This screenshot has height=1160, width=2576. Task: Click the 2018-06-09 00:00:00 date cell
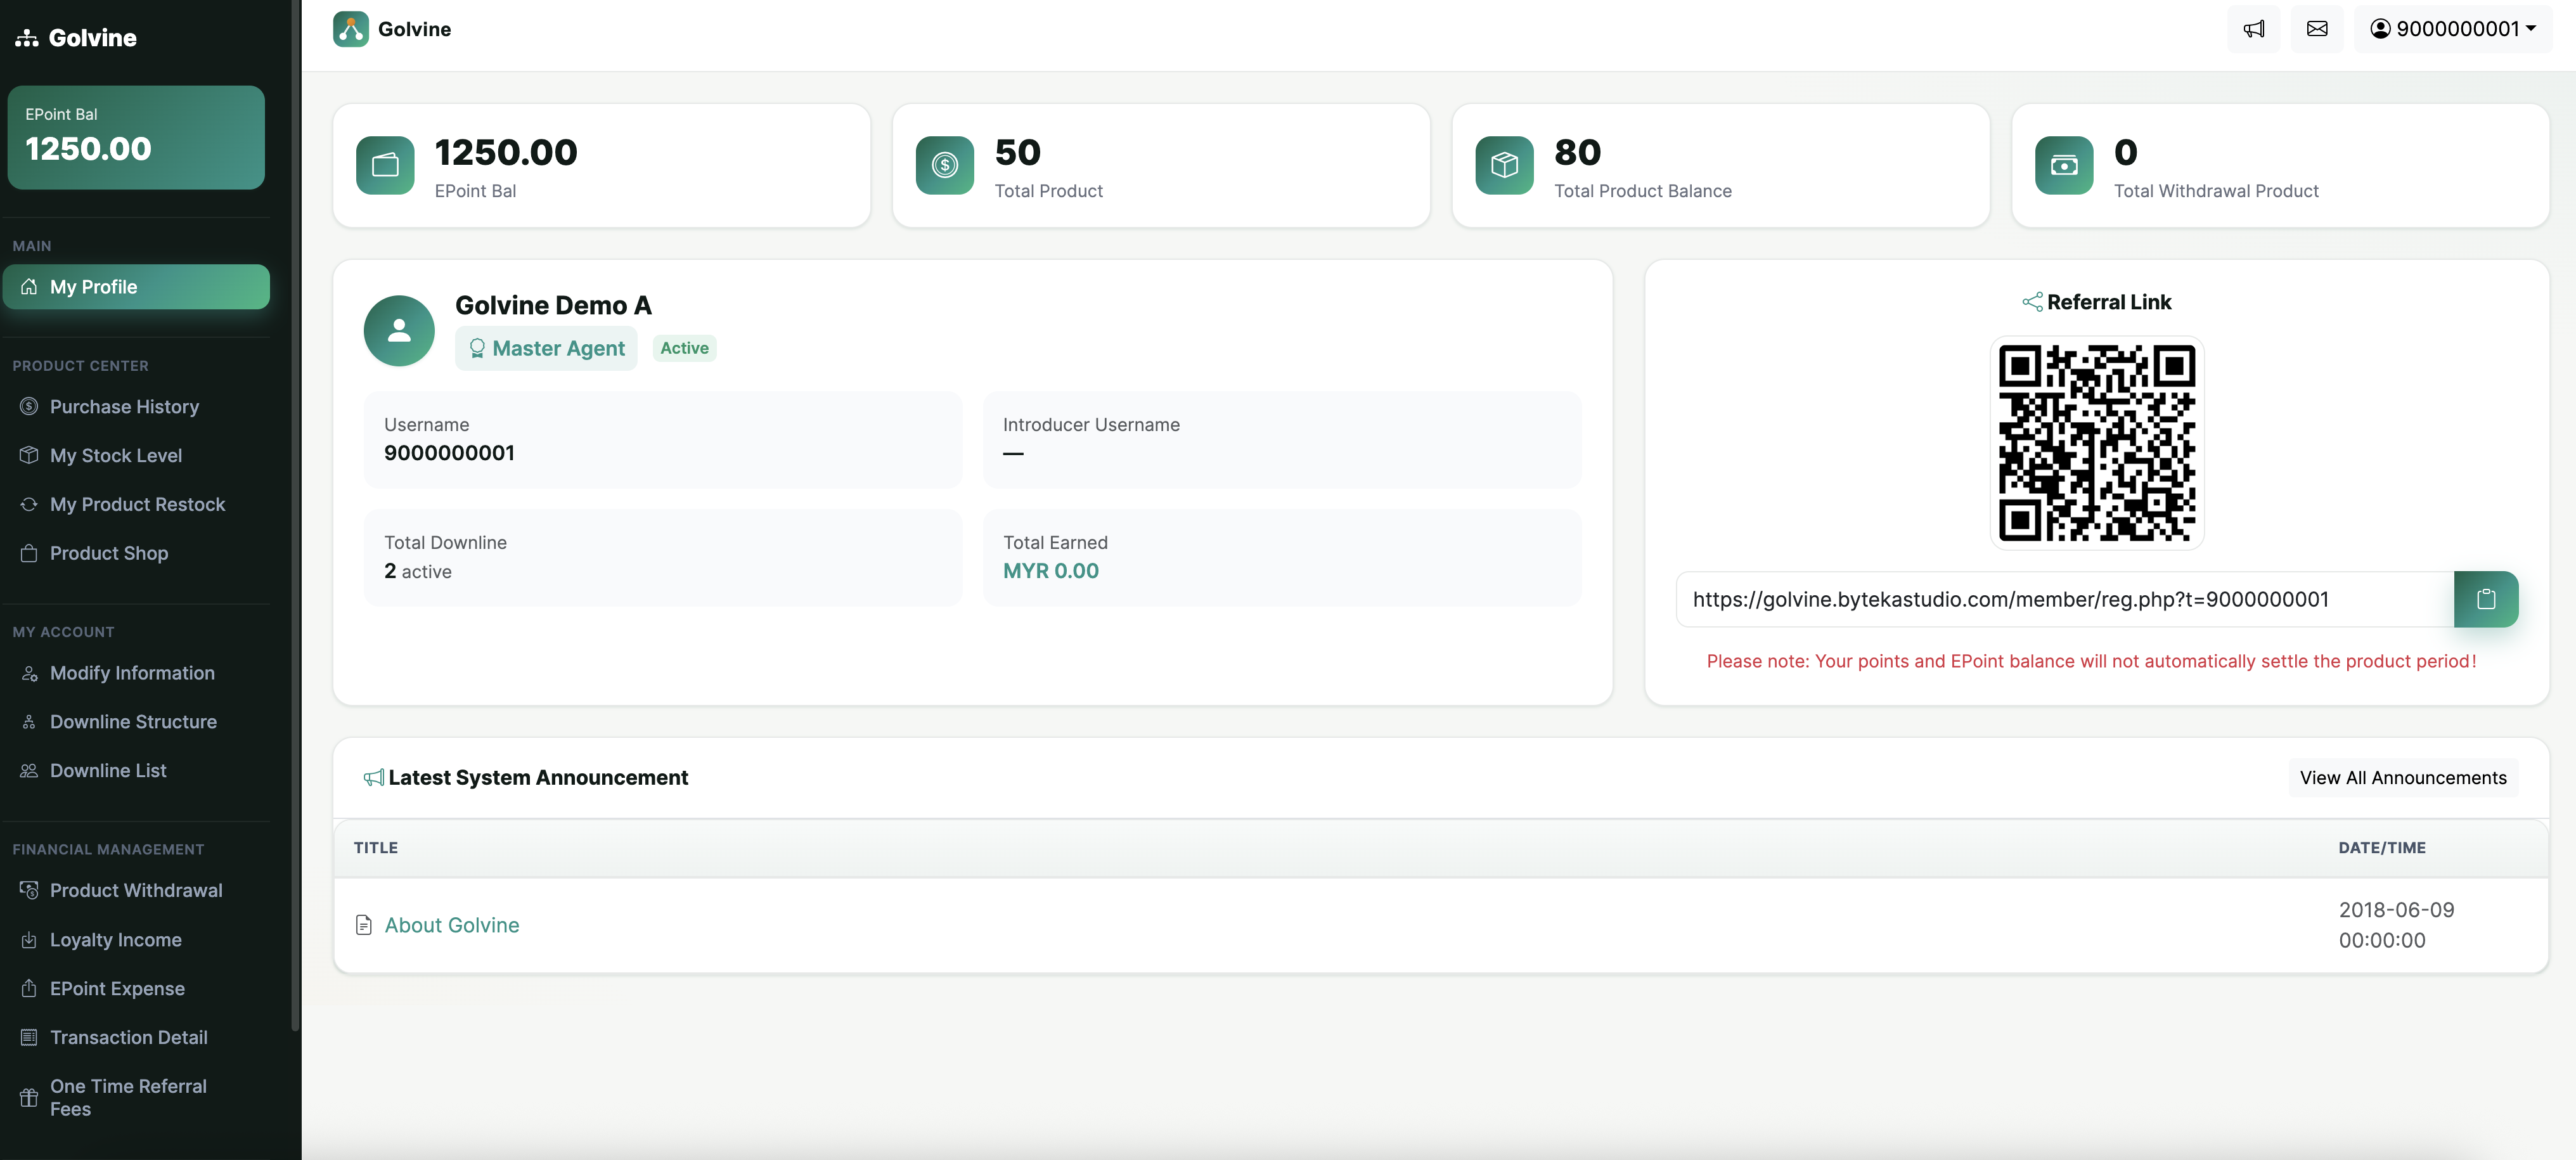[x=2396, y=925]
